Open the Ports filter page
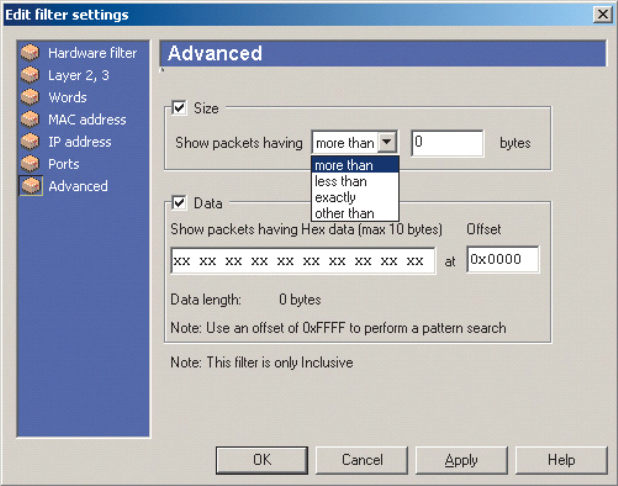Image resolution: width=618 pixels, height=486 pixels. [63, 164]
